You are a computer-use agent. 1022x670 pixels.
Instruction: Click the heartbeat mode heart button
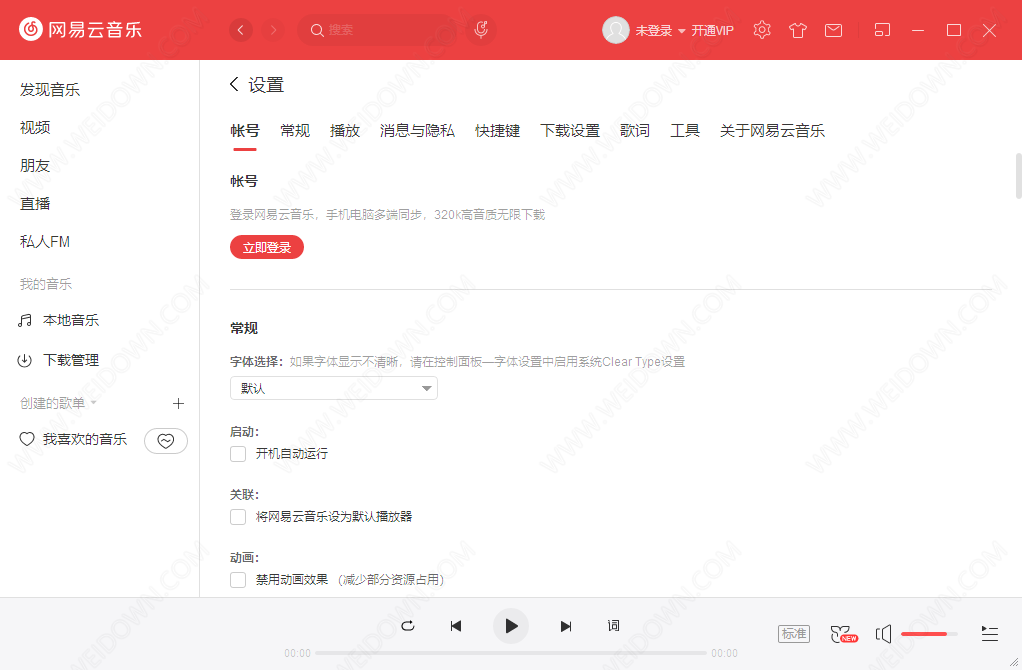pyautogui.click(x=166, y=441)
